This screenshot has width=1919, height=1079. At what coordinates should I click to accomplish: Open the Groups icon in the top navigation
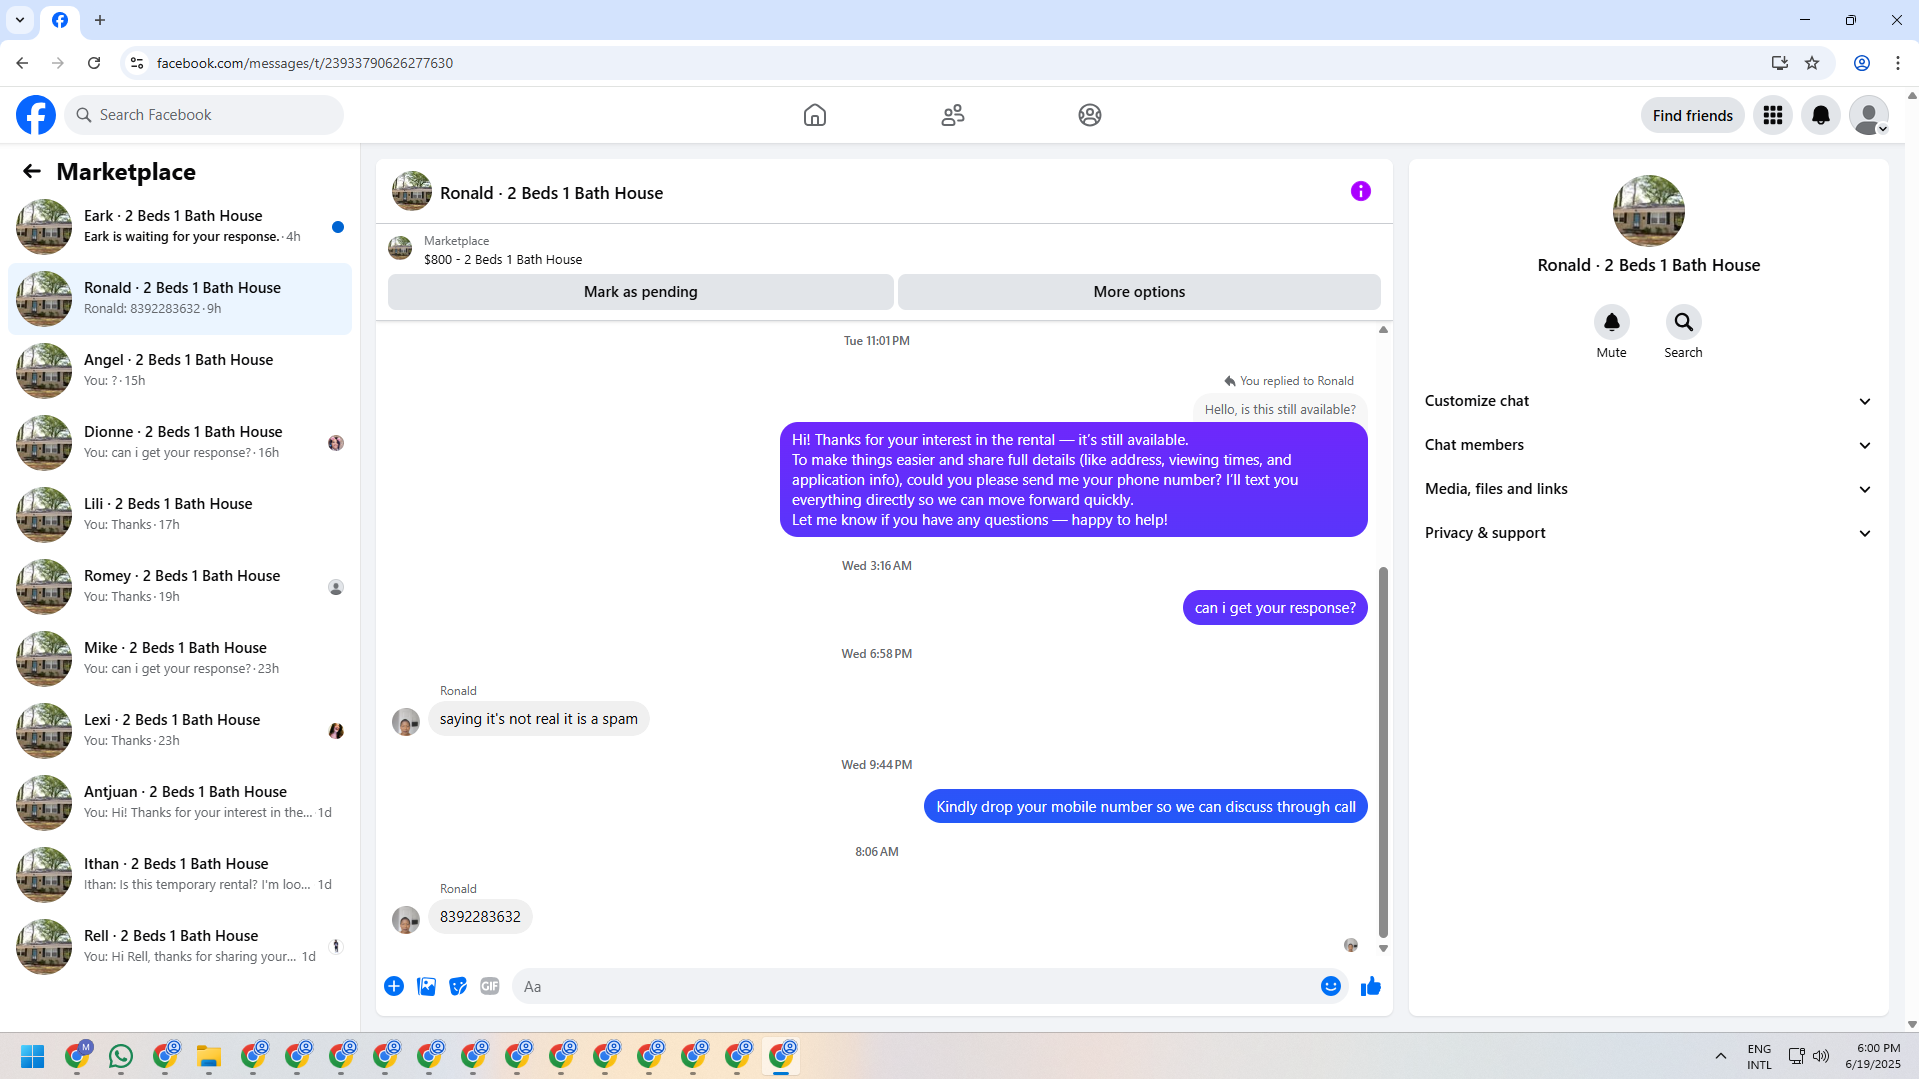coord(1090,115)
